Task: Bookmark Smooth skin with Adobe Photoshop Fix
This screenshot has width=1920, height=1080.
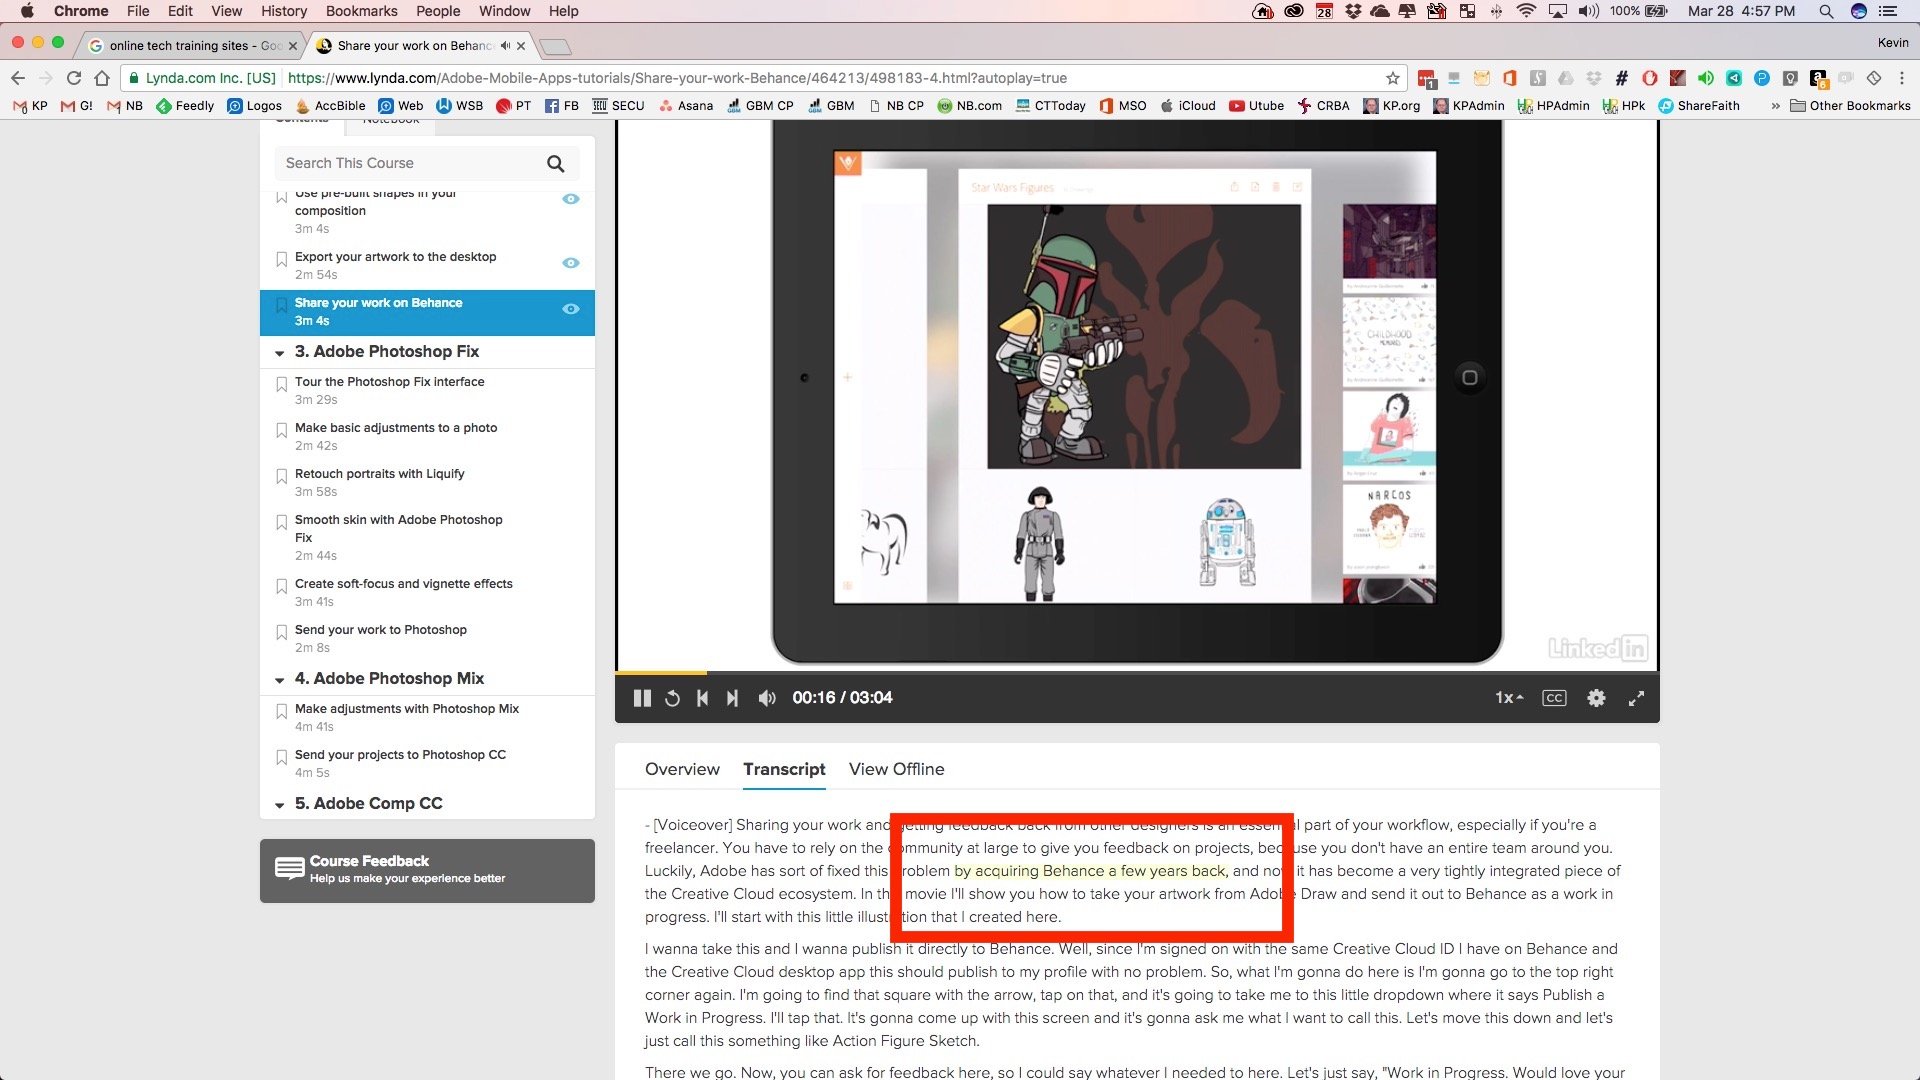Action: (x=282, y=522)
